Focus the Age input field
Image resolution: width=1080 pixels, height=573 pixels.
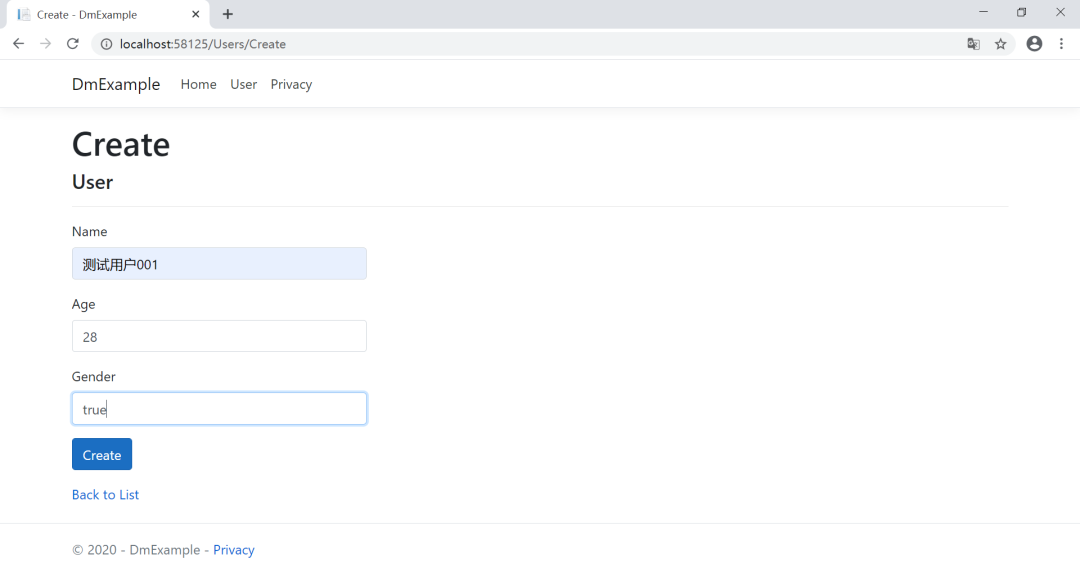point(219,336)
